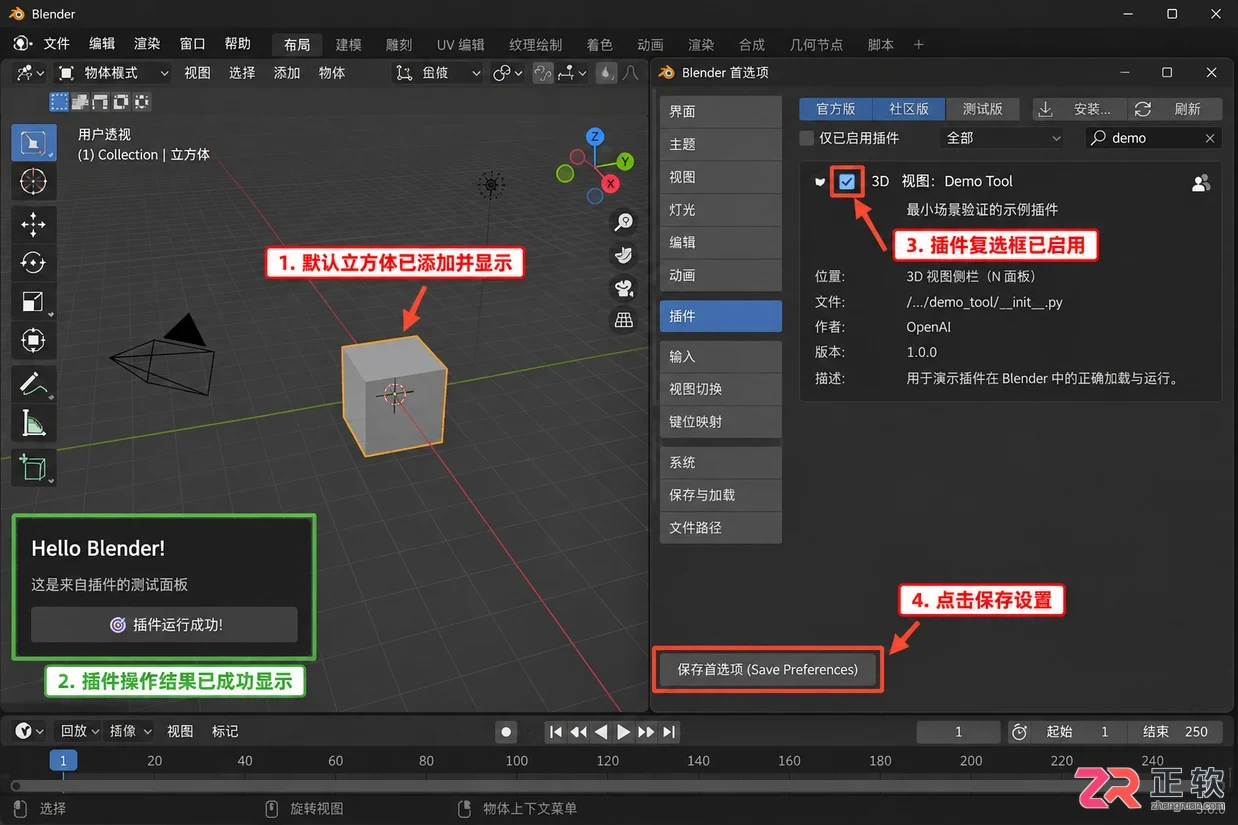This screenshot has height=825, width=1238.
Task: Toggle the 测试版 filter
Action: (982, 109)
